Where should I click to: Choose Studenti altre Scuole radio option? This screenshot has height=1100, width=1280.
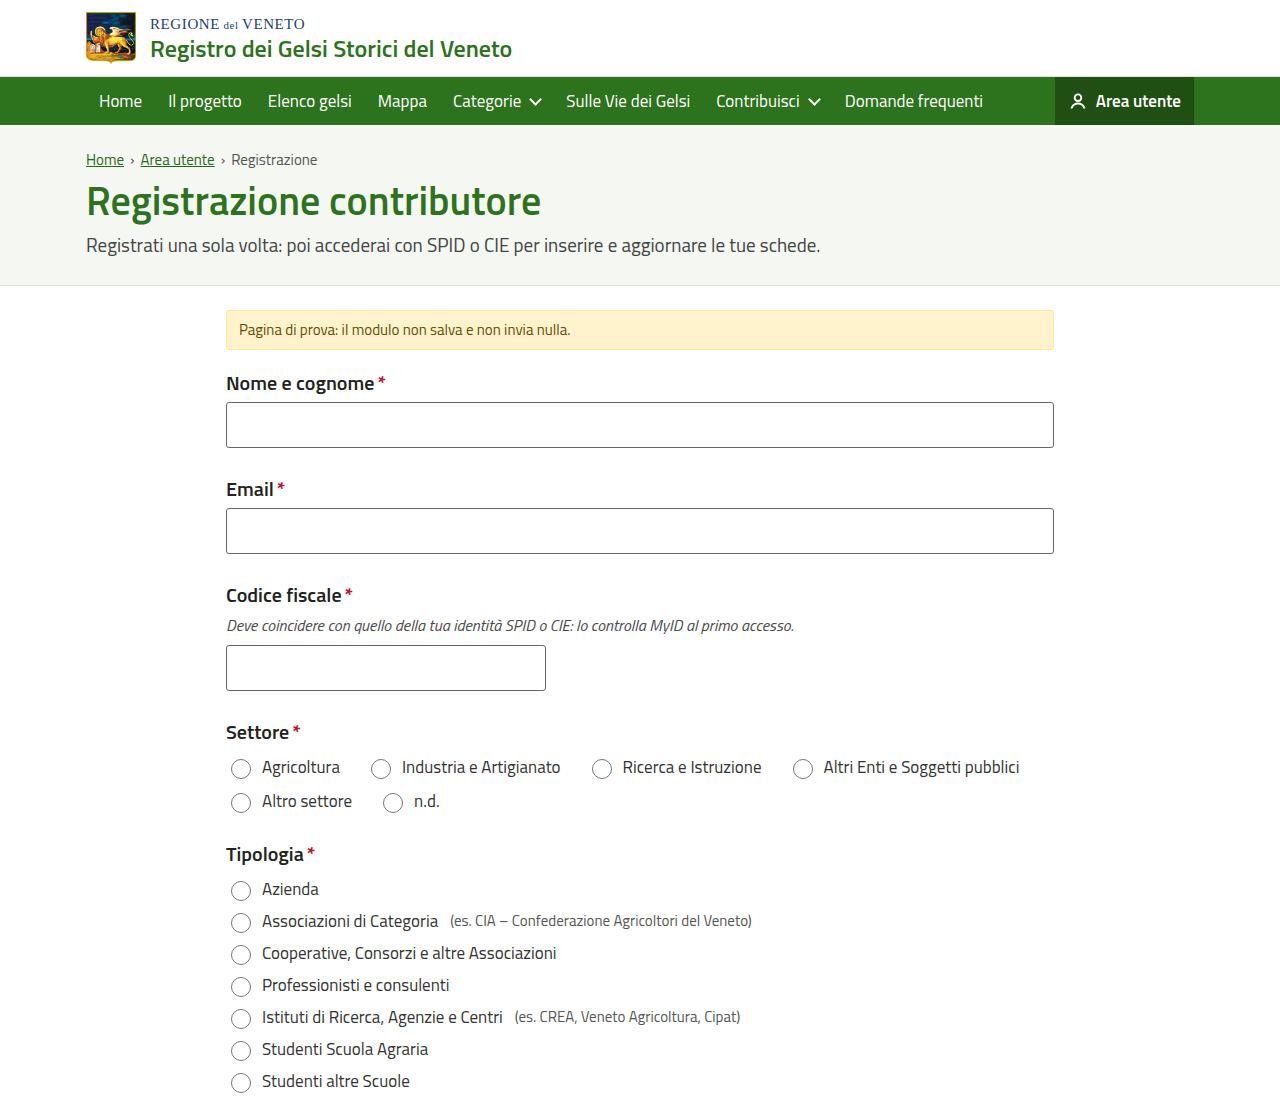[x=241, y=1083]
